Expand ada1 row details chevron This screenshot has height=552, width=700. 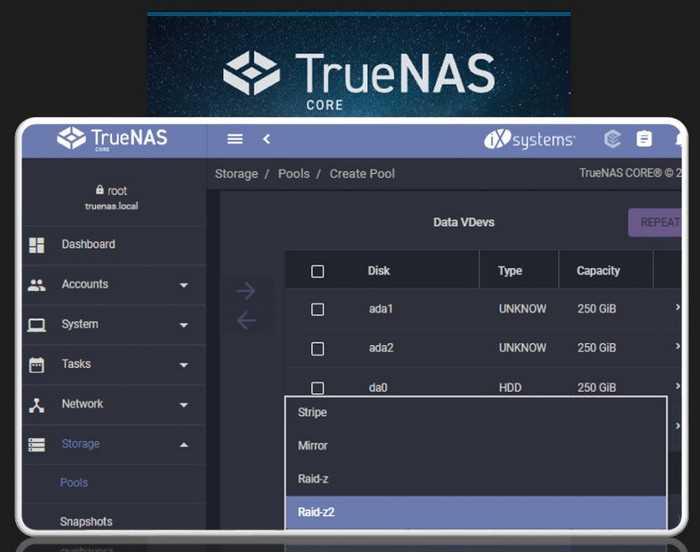(x=677, y=307)
